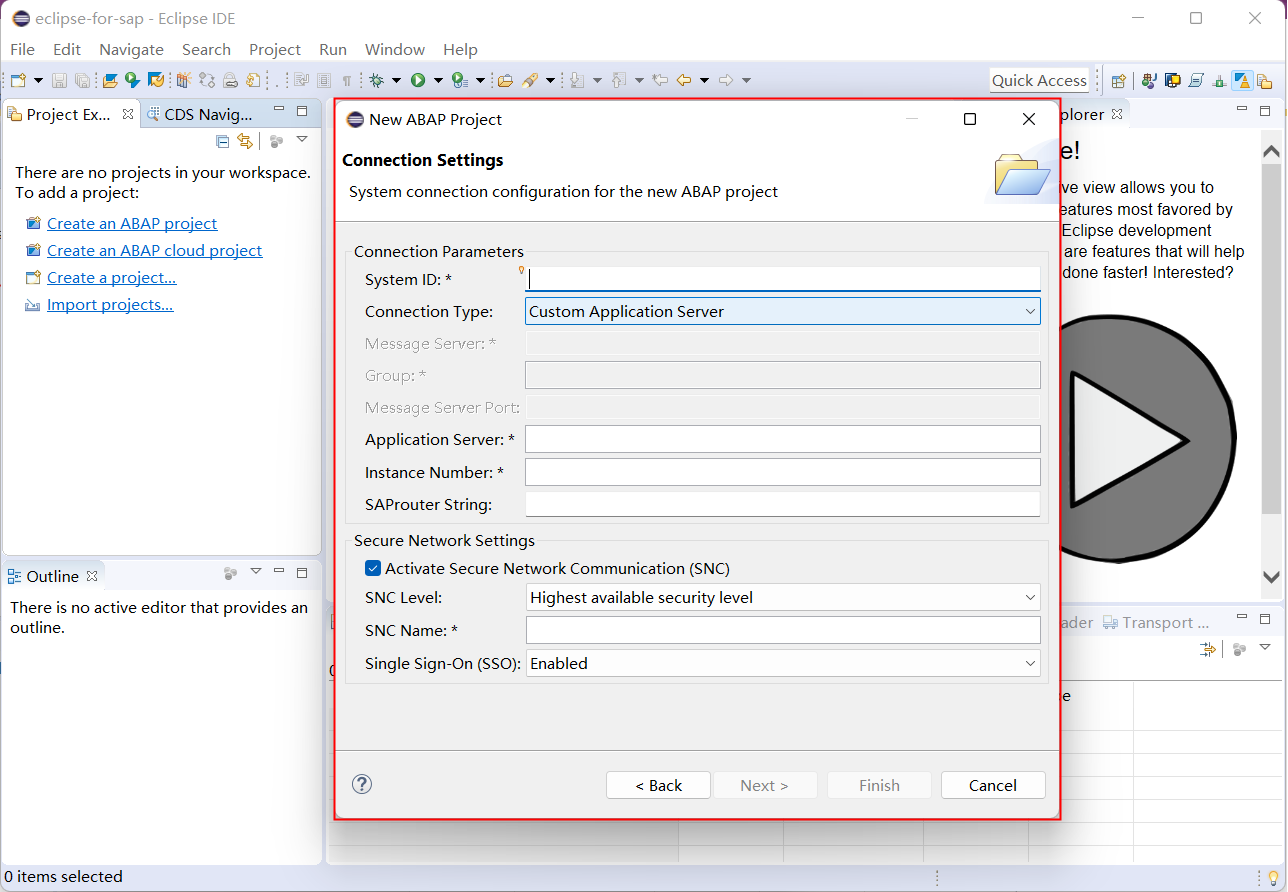Open the Outline View Menu triangle
The width and height of the screenshot is (1288, 892).
point(255,571)
